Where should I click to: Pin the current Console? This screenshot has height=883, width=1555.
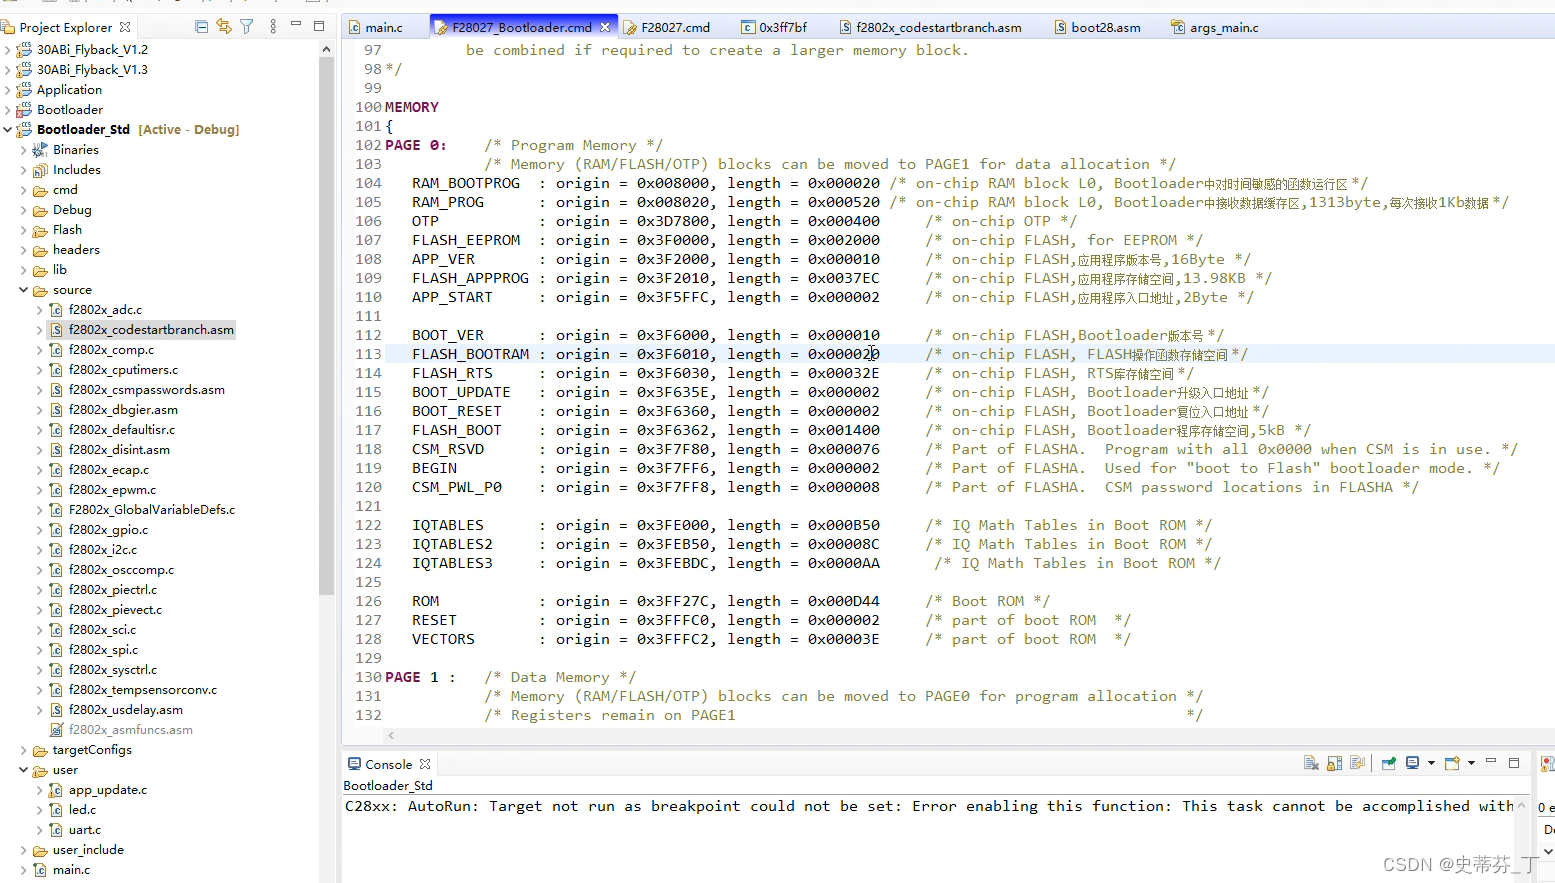[1388, 763]
